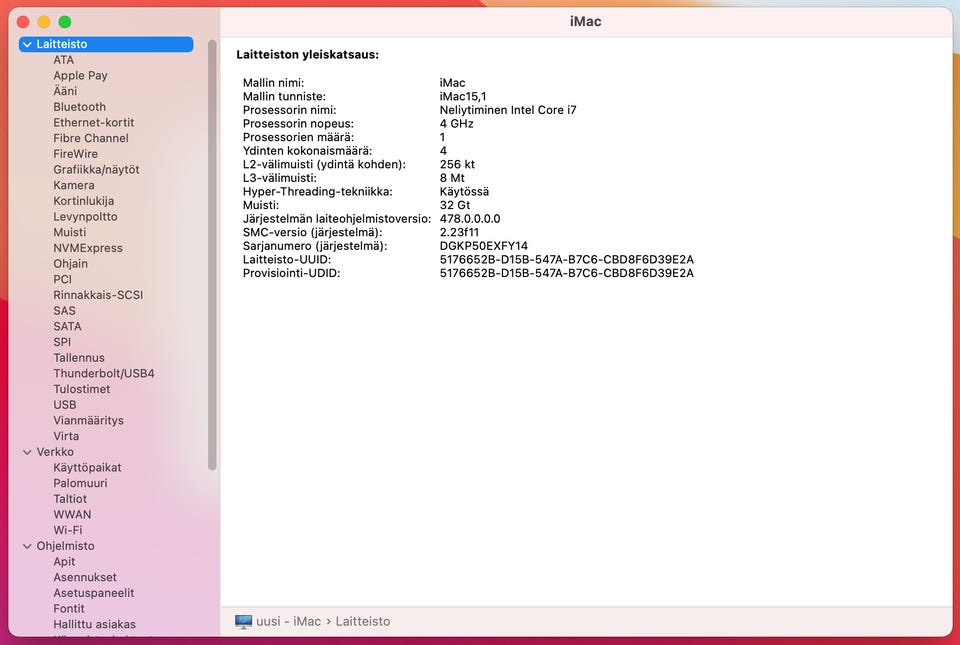Collapse the Laitteisto section chevron
This screenshot has height=645, width=960.
click(27, 44)
